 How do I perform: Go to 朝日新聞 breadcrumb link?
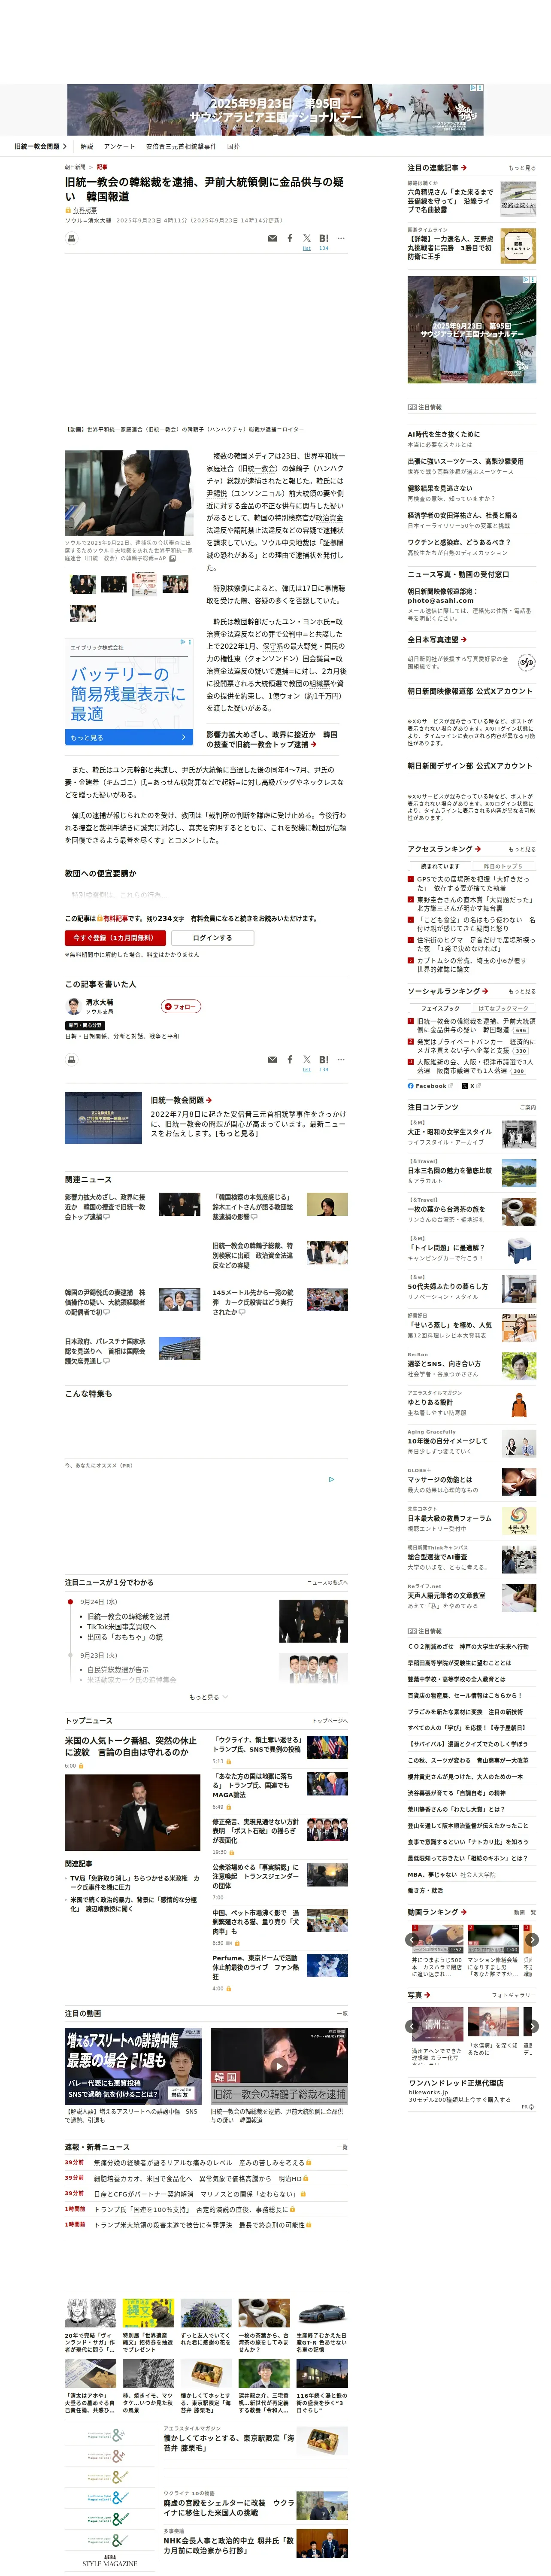(75, 167)
